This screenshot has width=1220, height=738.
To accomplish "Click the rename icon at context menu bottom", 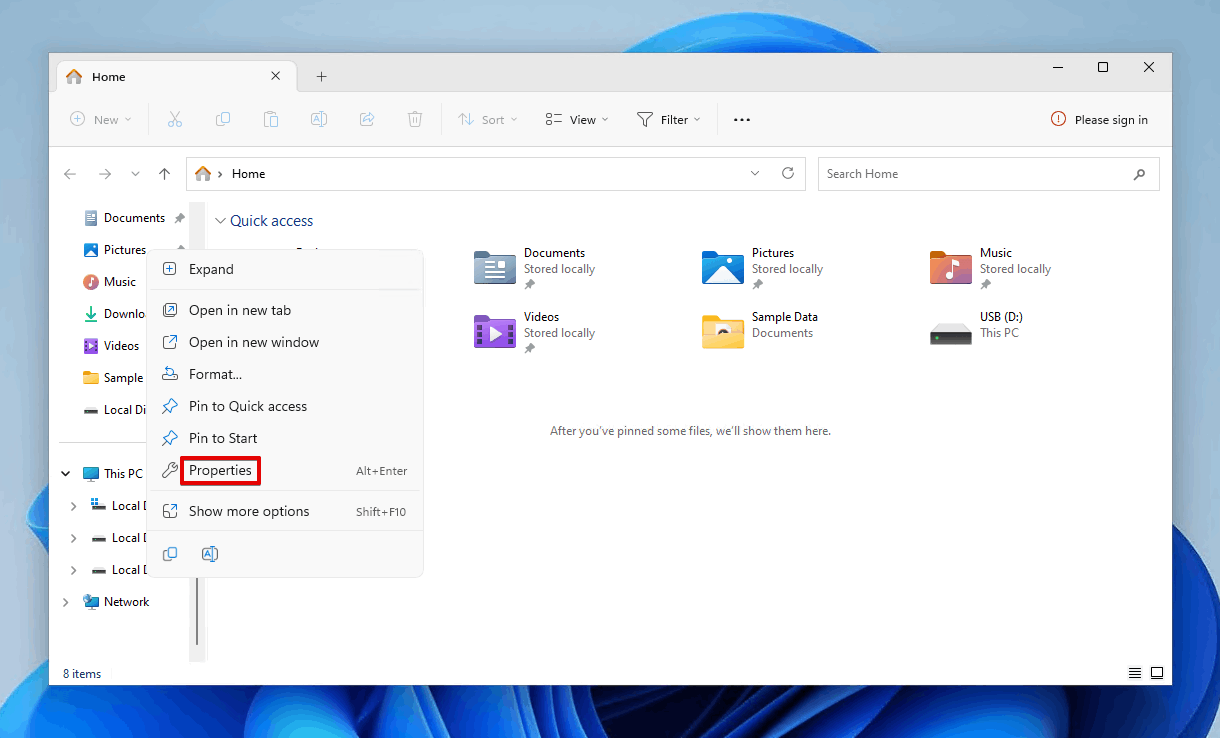I will [210, 554].
